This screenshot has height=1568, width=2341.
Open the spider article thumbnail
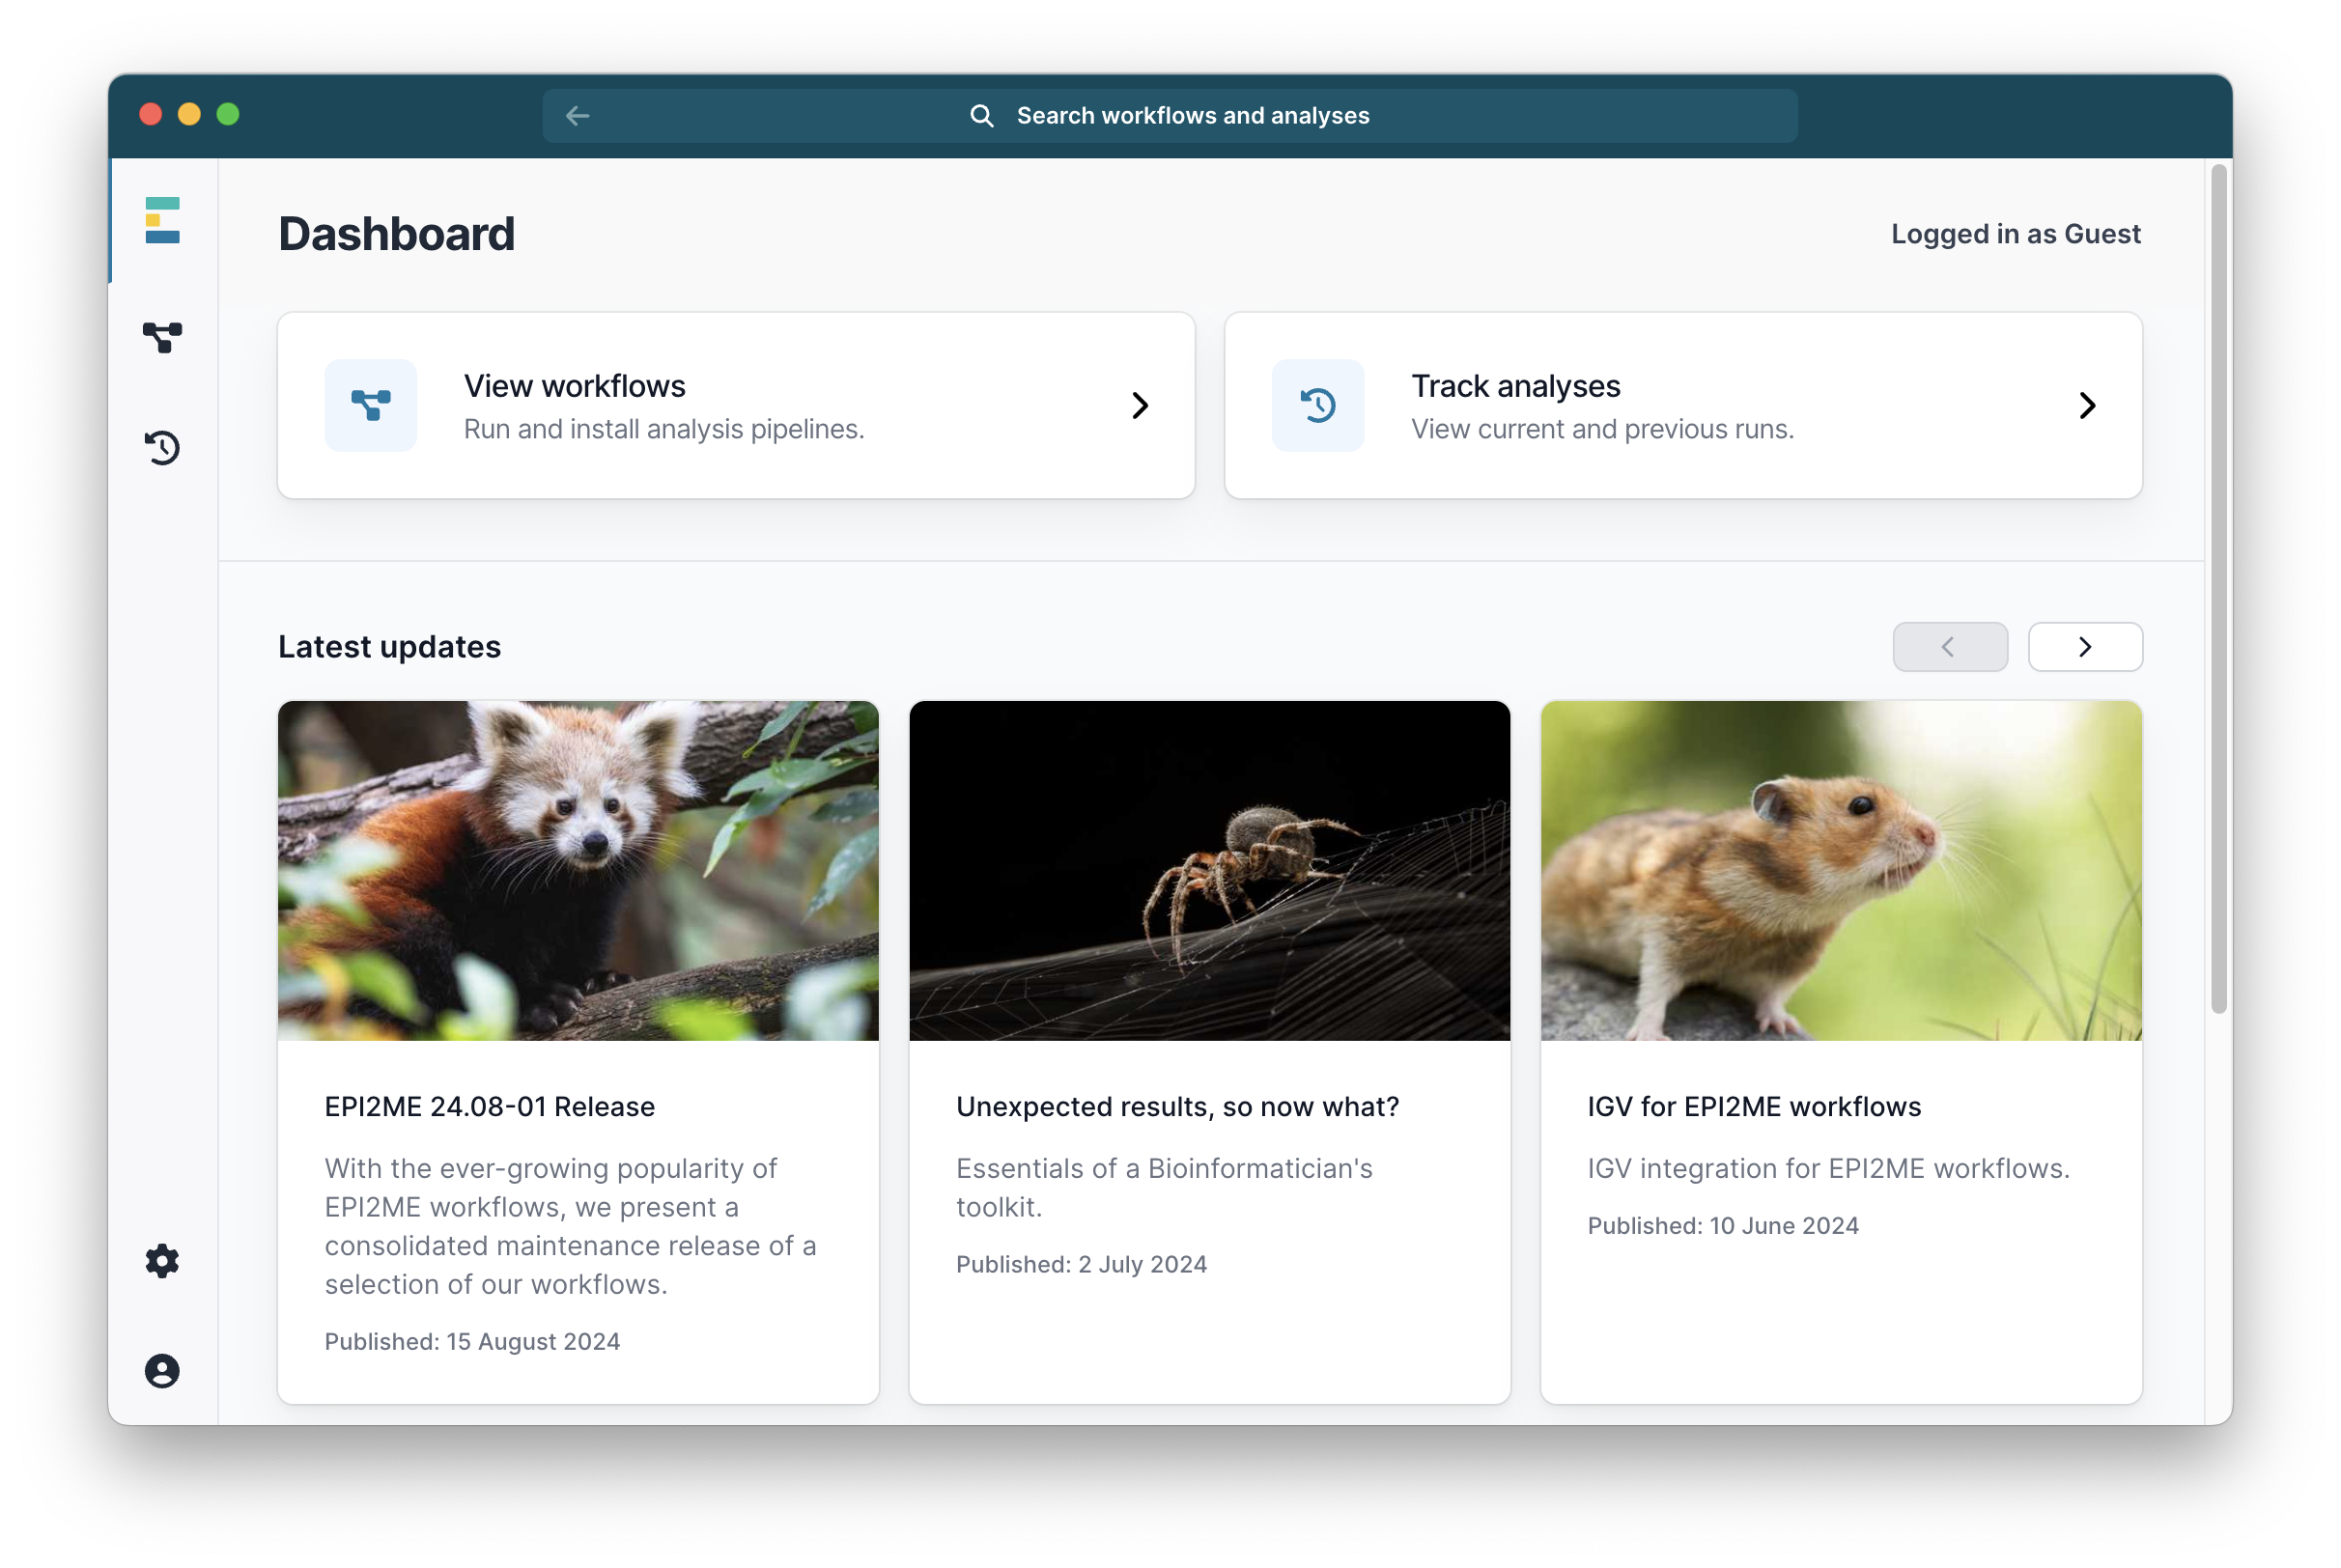pos(1209,870)
